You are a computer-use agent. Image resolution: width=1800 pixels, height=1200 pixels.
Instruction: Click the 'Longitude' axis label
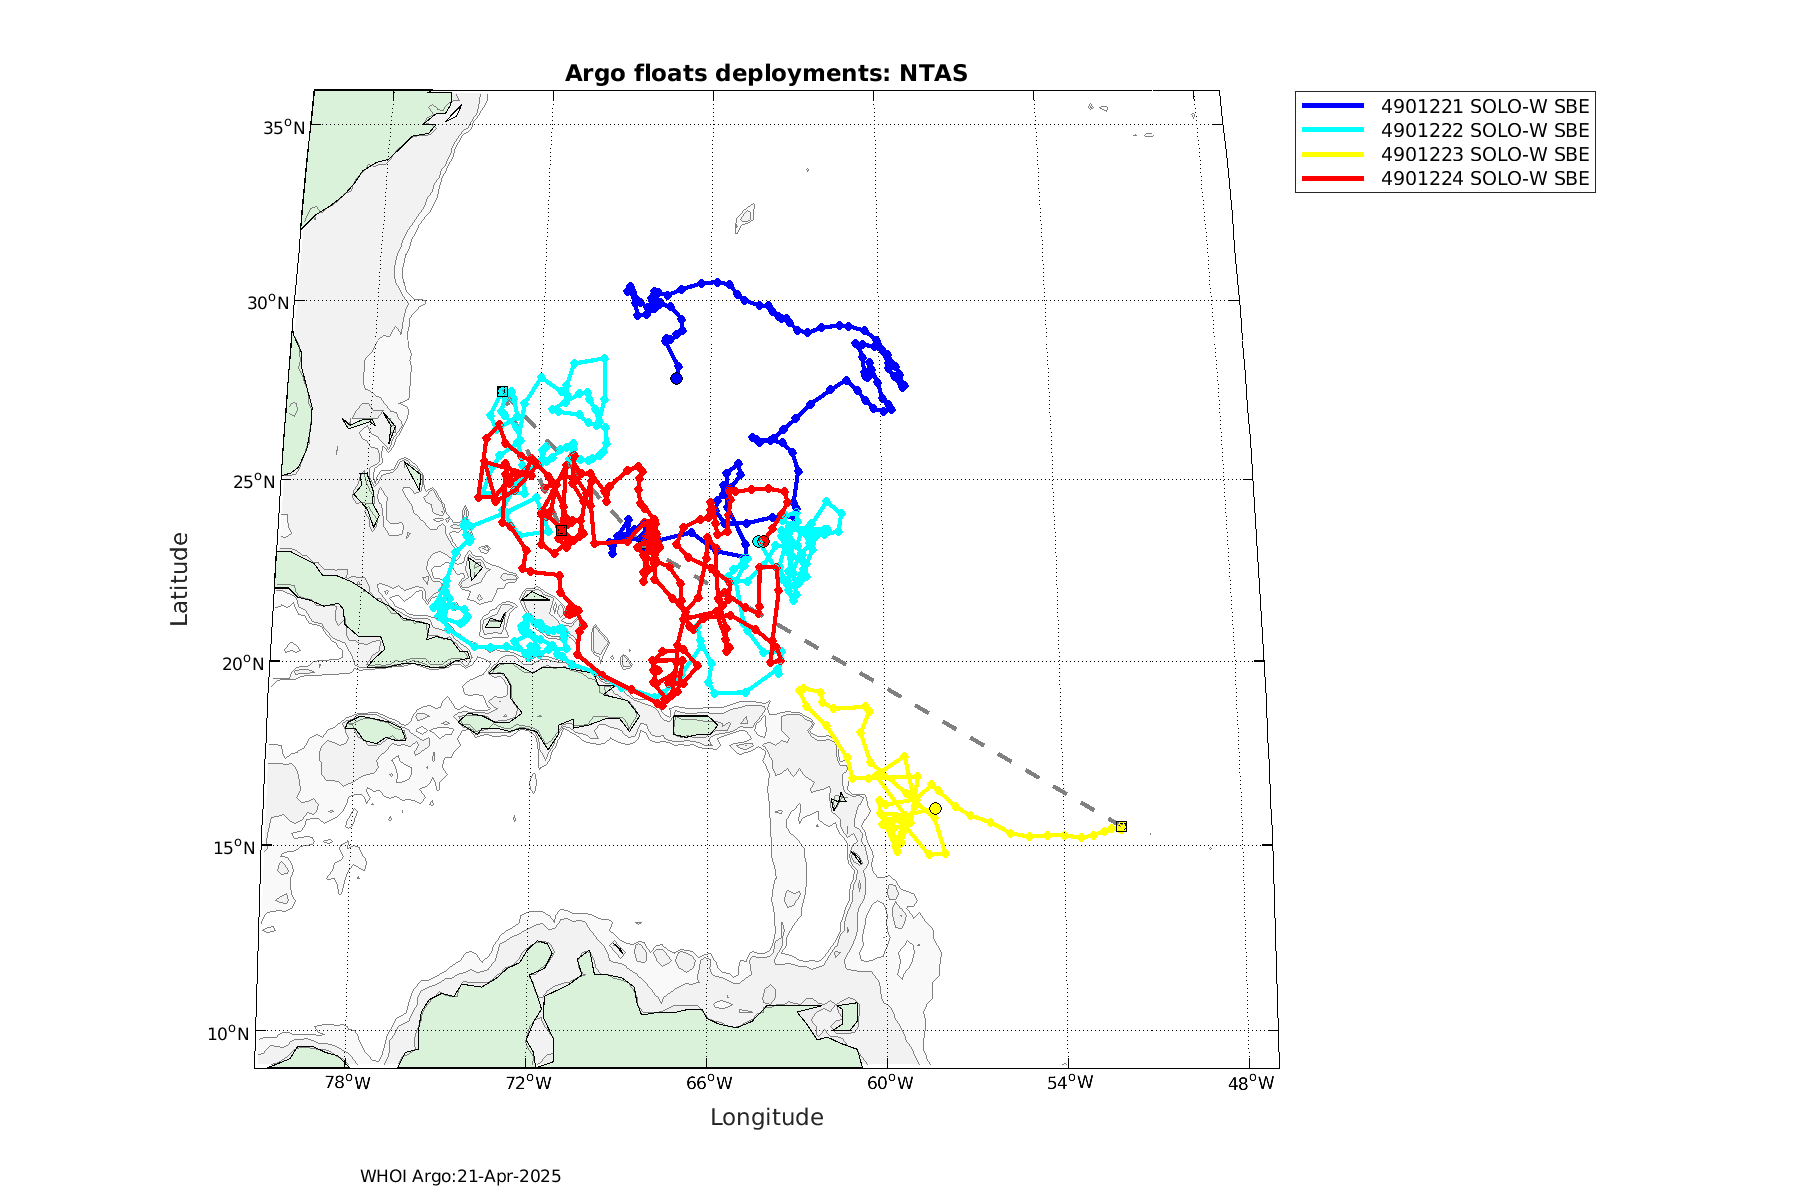(767, 1117)
